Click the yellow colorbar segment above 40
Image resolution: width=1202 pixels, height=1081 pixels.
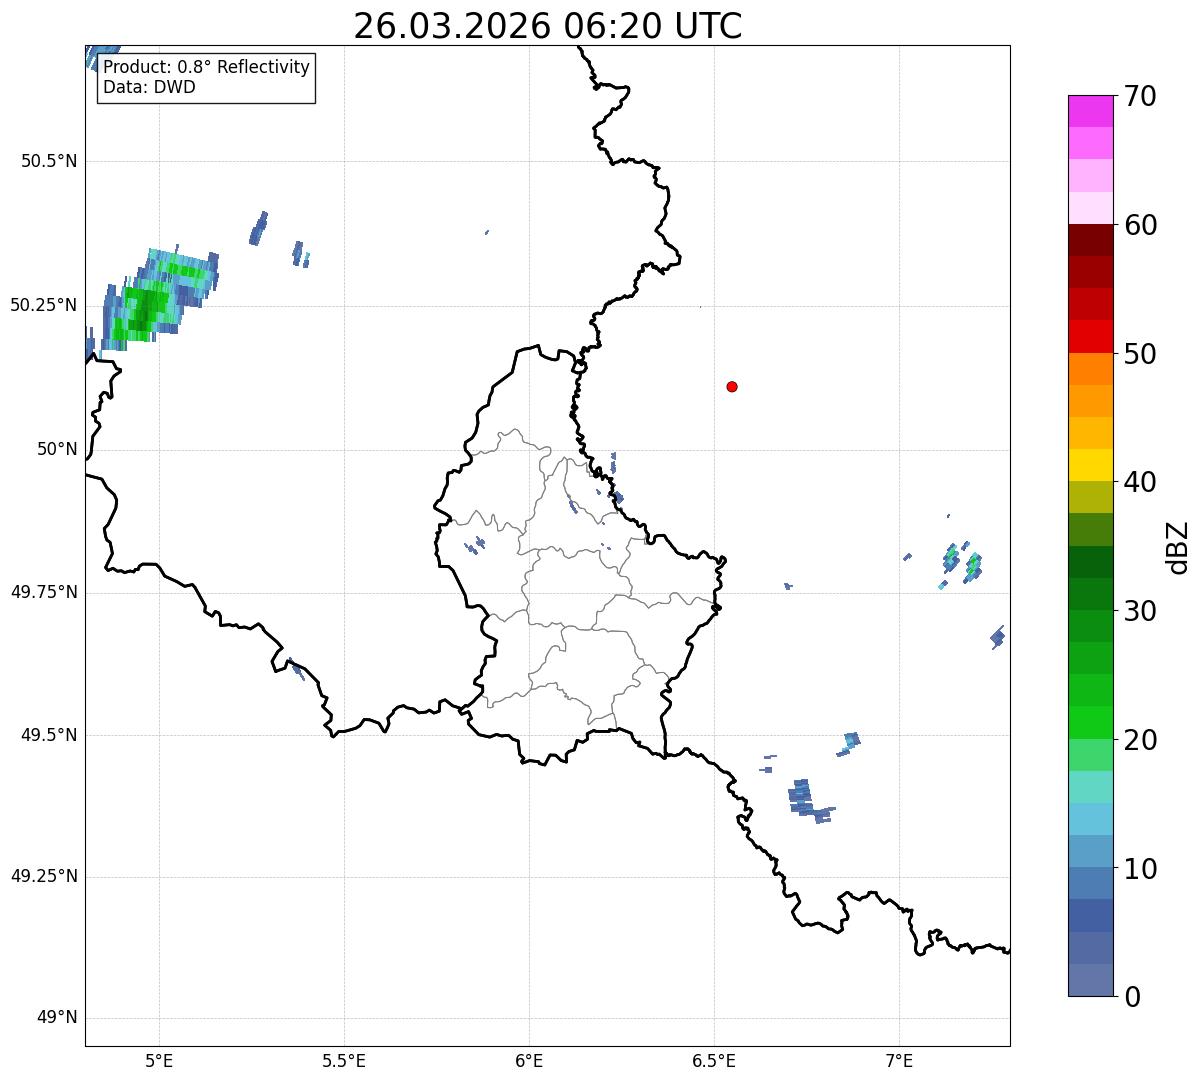pos(1091,465)
